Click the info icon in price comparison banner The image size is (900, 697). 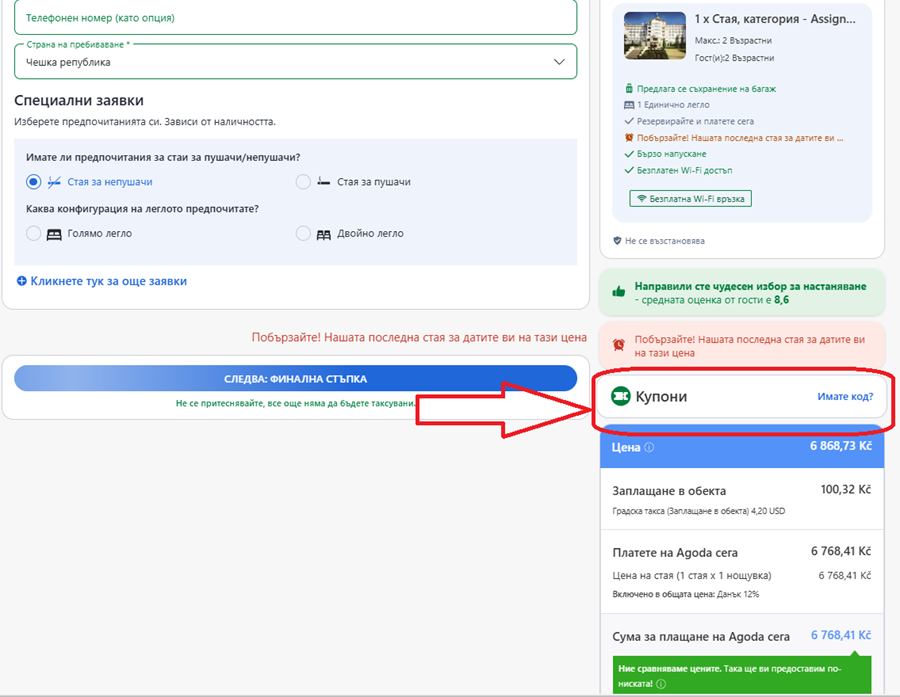[661, 684]
